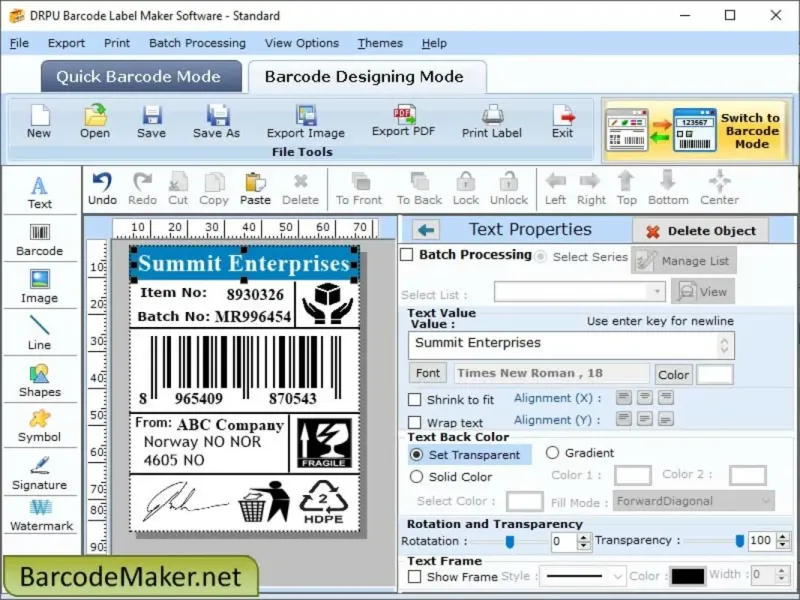Open the View Options menu

(x=302, y=43)
